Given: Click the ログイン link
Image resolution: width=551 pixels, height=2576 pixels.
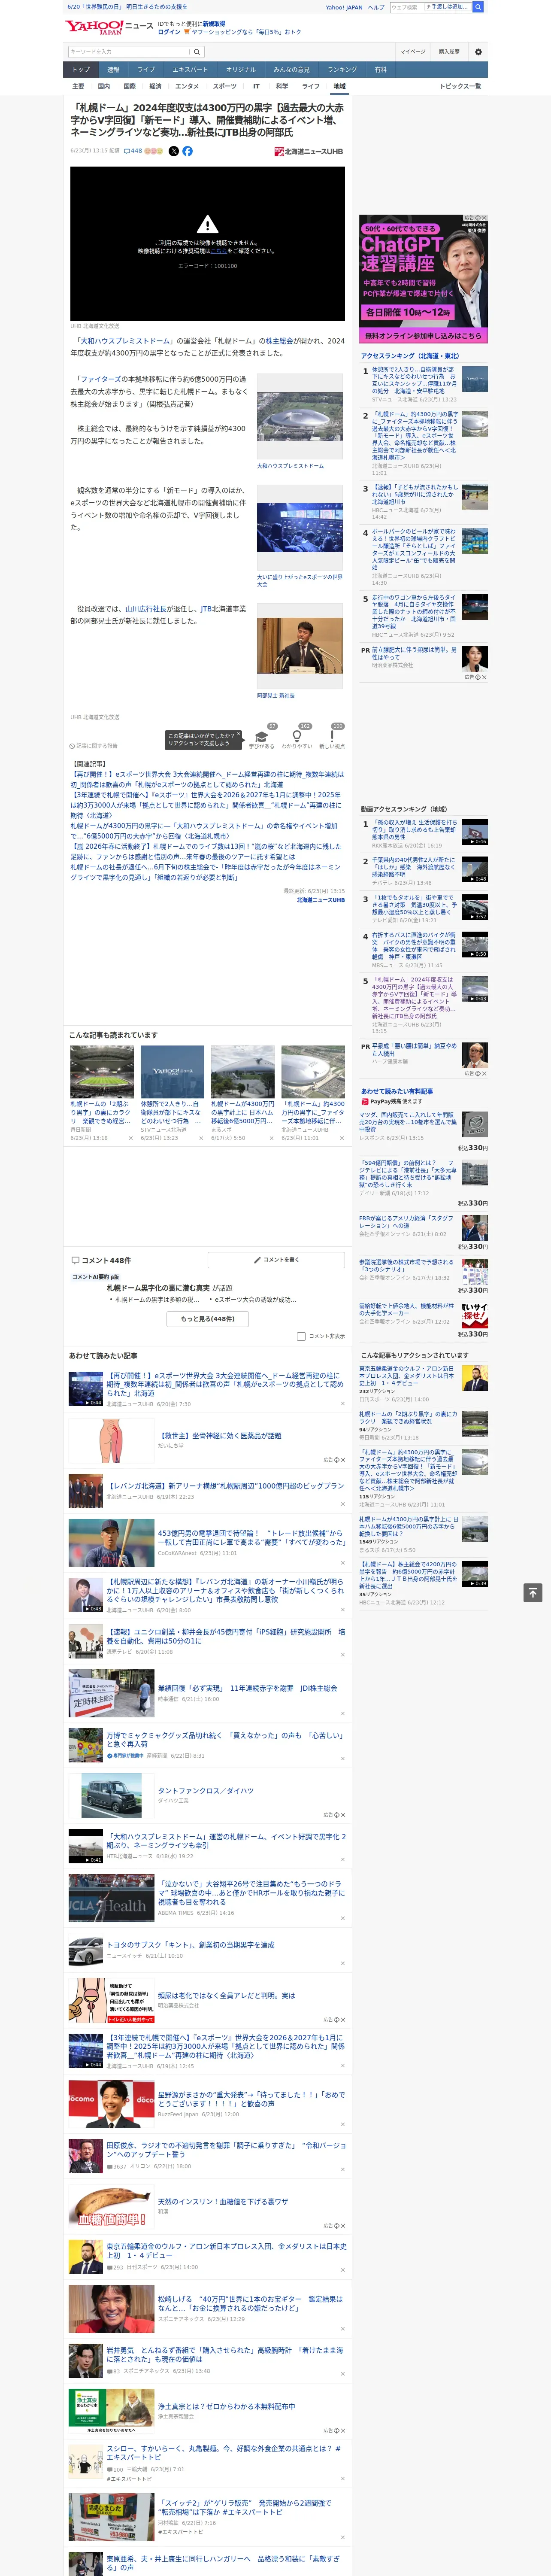Looking at the screenshot, I should click(169, 32).
